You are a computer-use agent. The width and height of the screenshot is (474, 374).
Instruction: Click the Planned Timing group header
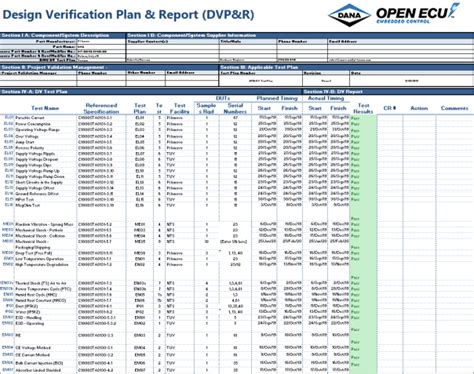pos(277,98)
